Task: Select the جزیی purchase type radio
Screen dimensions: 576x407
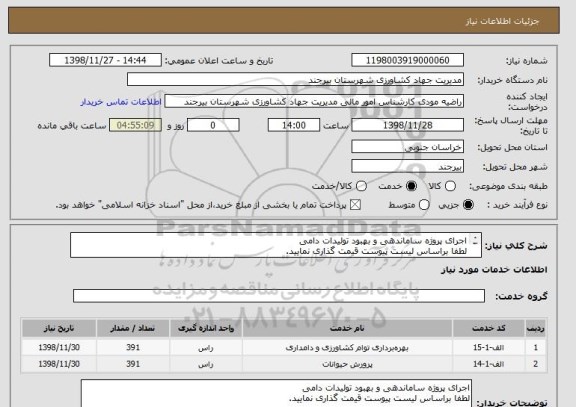Action: point(468,205)
